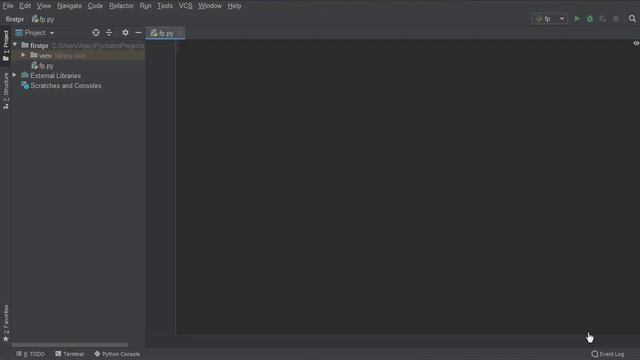Click the firstpr breadcrumb in navigation bar
Screen dimensions: 640x360
[x=15, y=19]
